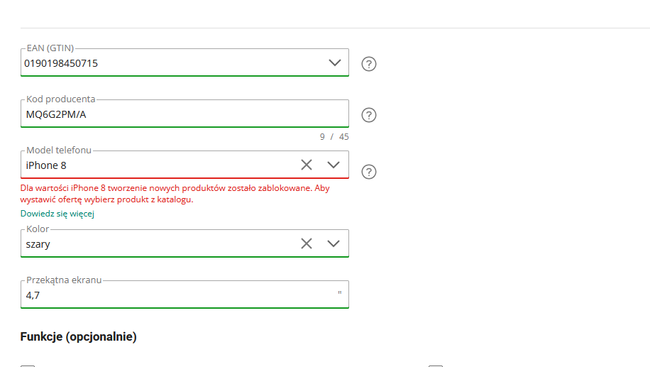Clear the szary color selection
This screenshot has height=367, width=650.
tap(306, 243)
